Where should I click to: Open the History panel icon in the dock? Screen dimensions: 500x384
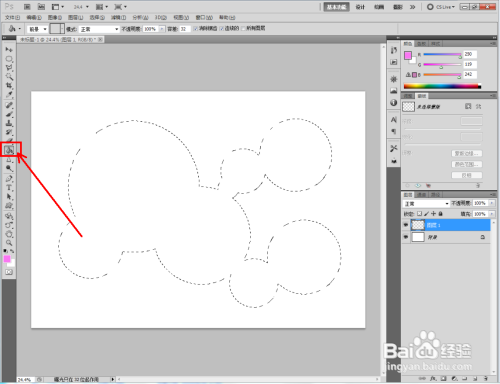[394, 50]
